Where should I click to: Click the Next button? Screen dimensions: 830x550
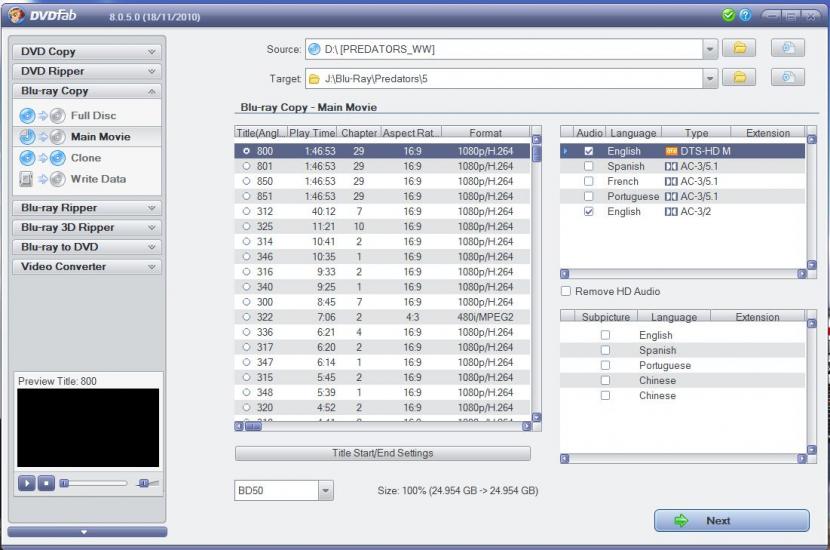tap(732, 521)
